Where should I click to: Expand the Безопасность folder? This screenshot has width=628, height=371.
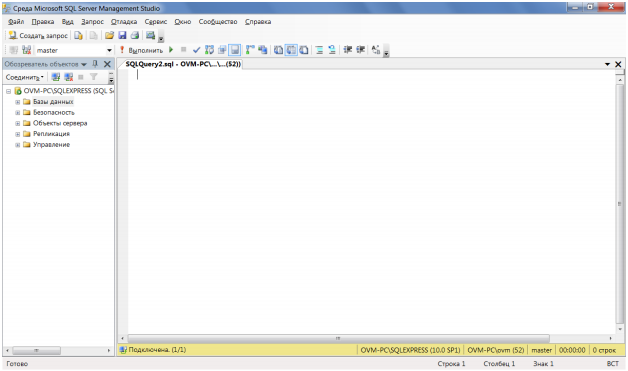pos(18,113)
